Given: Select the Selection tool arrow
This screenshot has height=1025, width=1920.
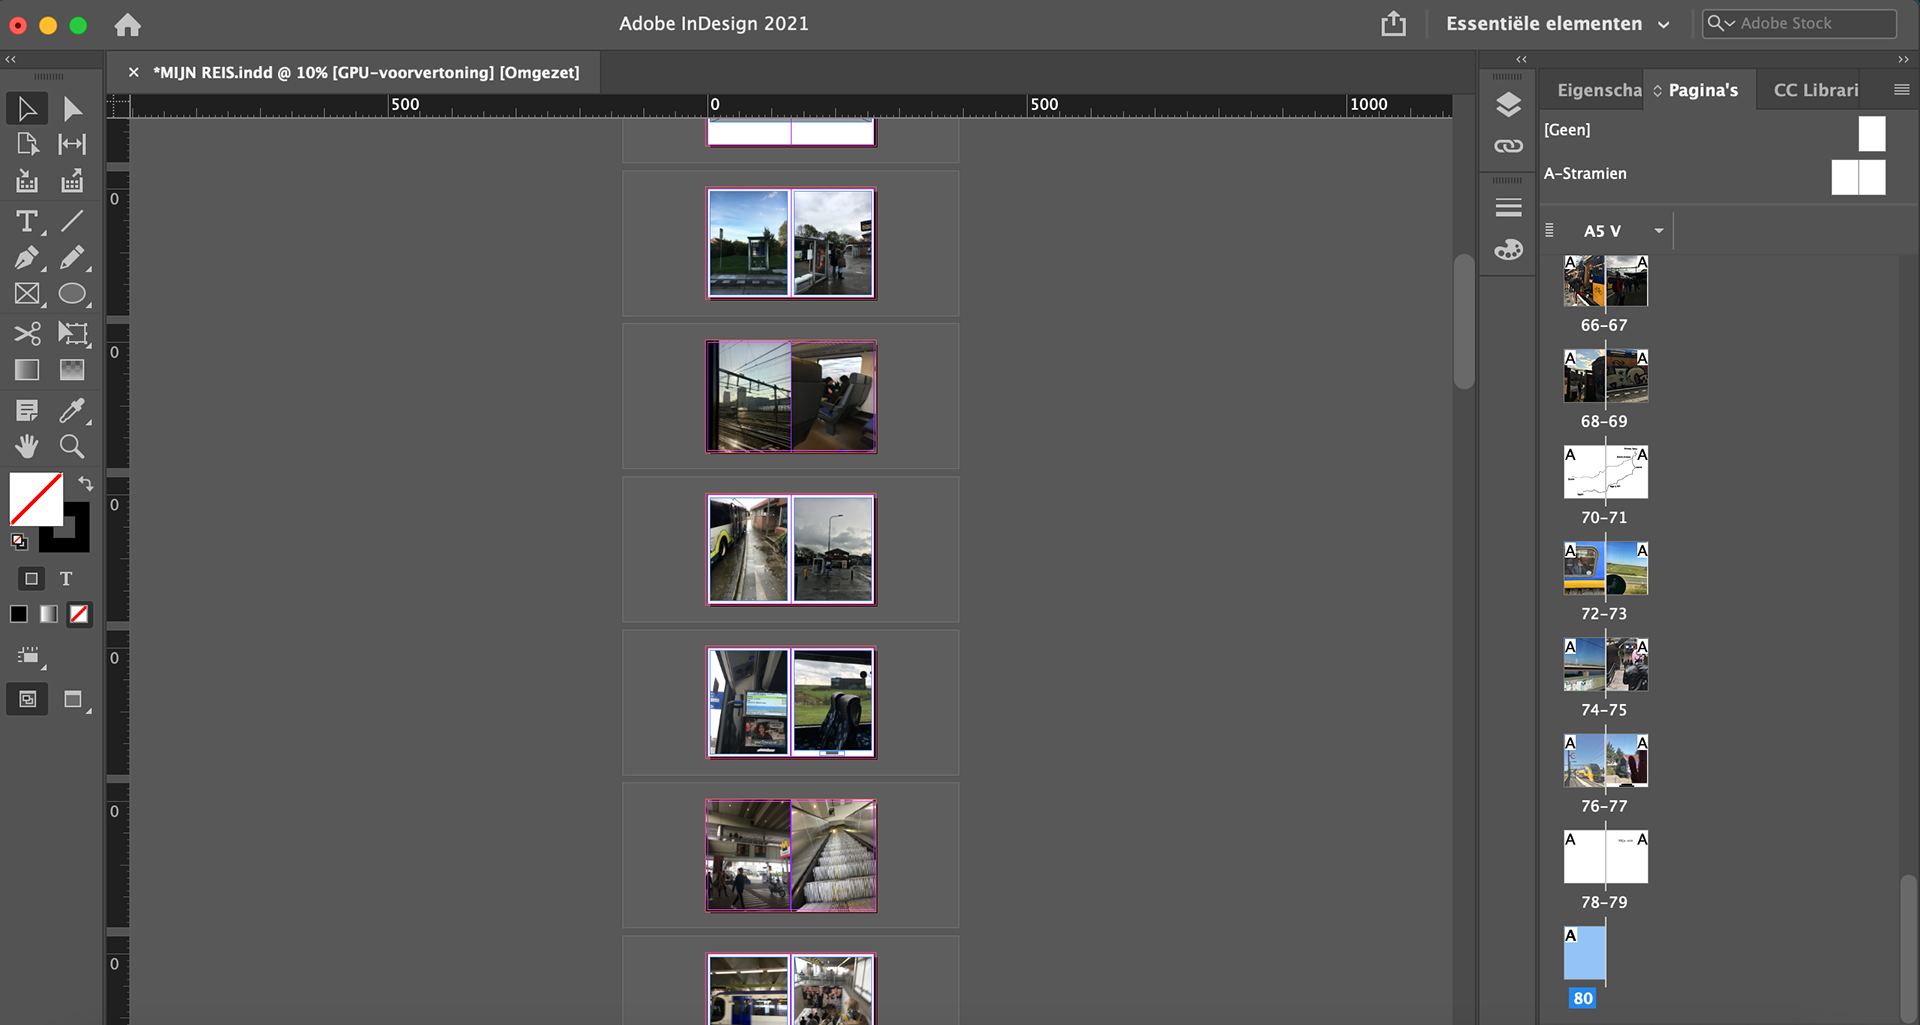Looking at the screenshot, I should click(x=27, y=108).
